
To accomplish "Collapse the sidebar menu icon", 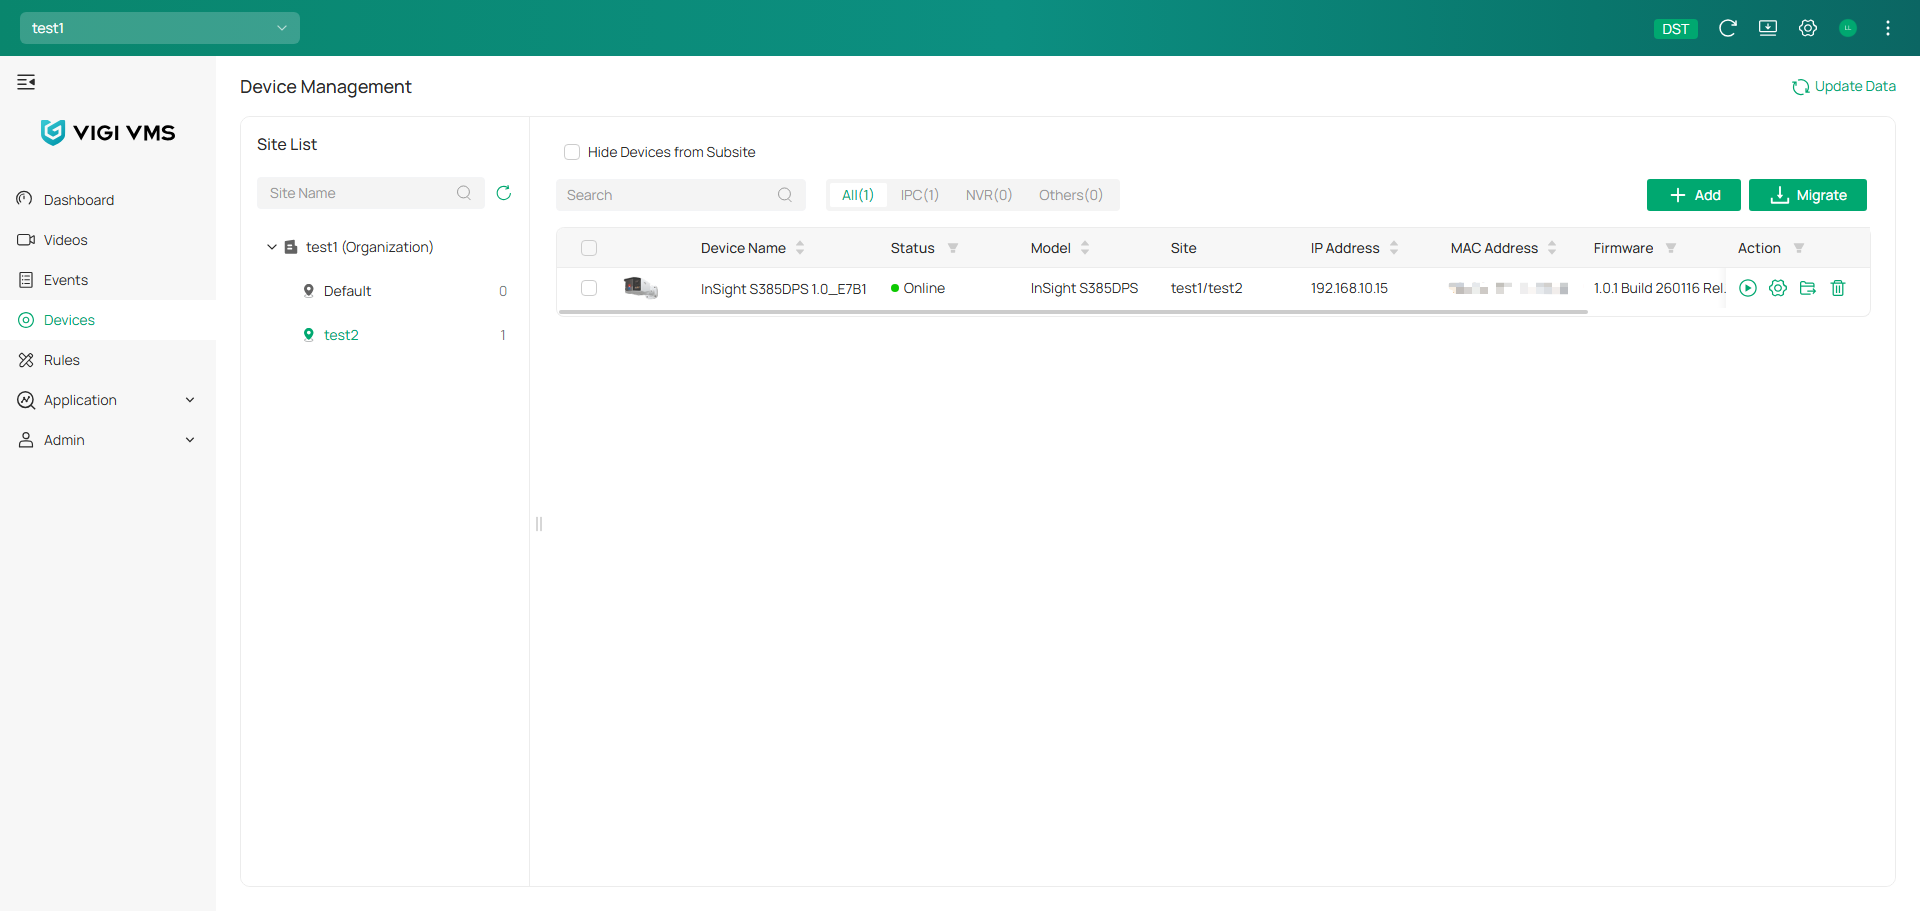I will pos(26,82).
